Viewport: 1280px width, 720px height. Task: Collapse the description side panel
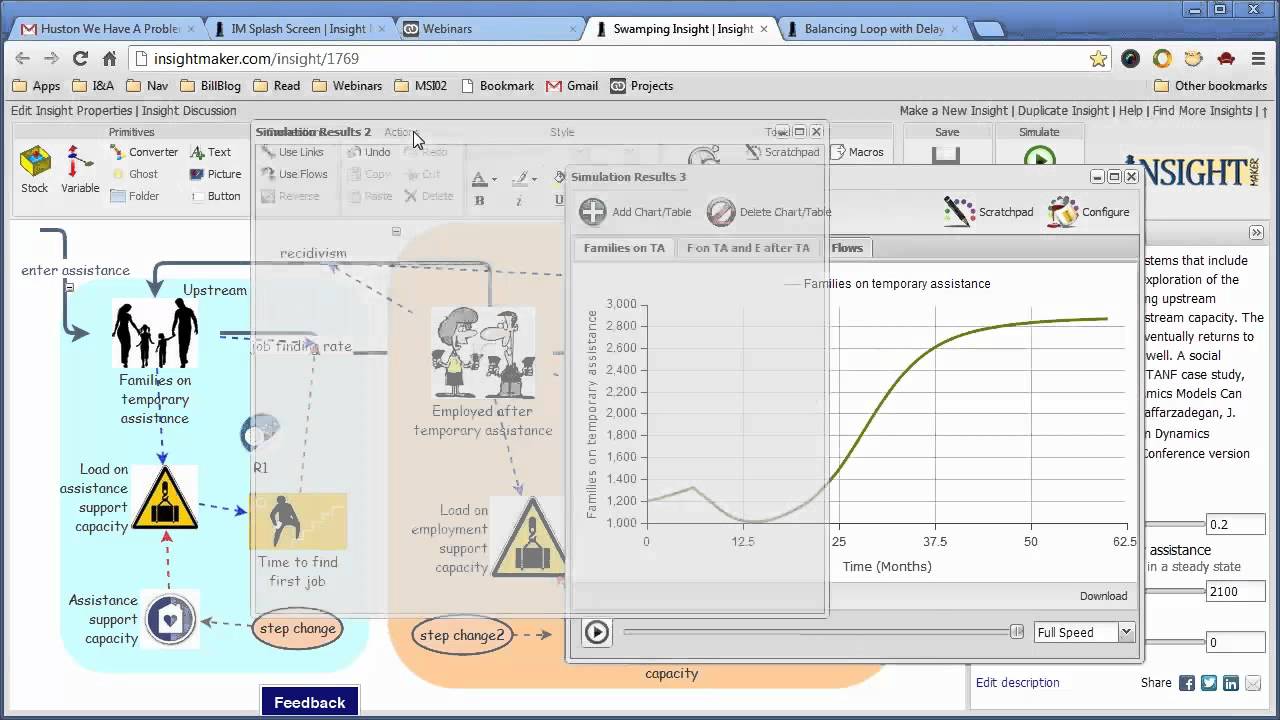[x=1256, y=232]
